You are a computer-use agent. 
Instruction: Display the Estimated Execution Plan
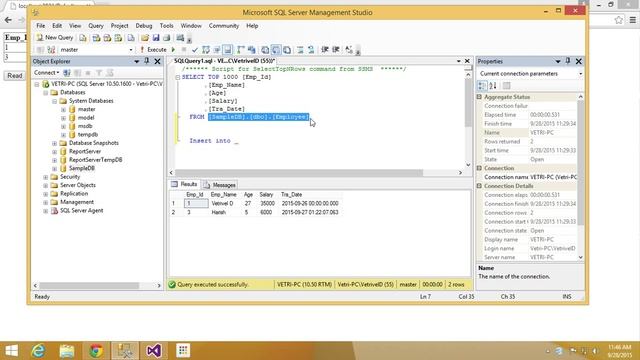point(206,50)
